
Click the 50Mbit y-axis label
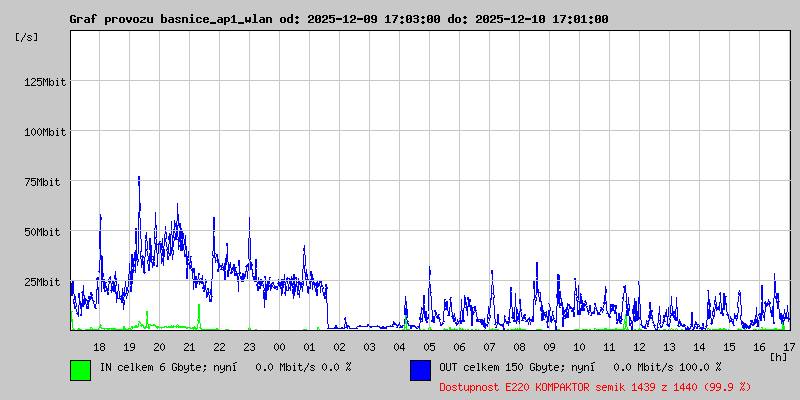point(46,232)
